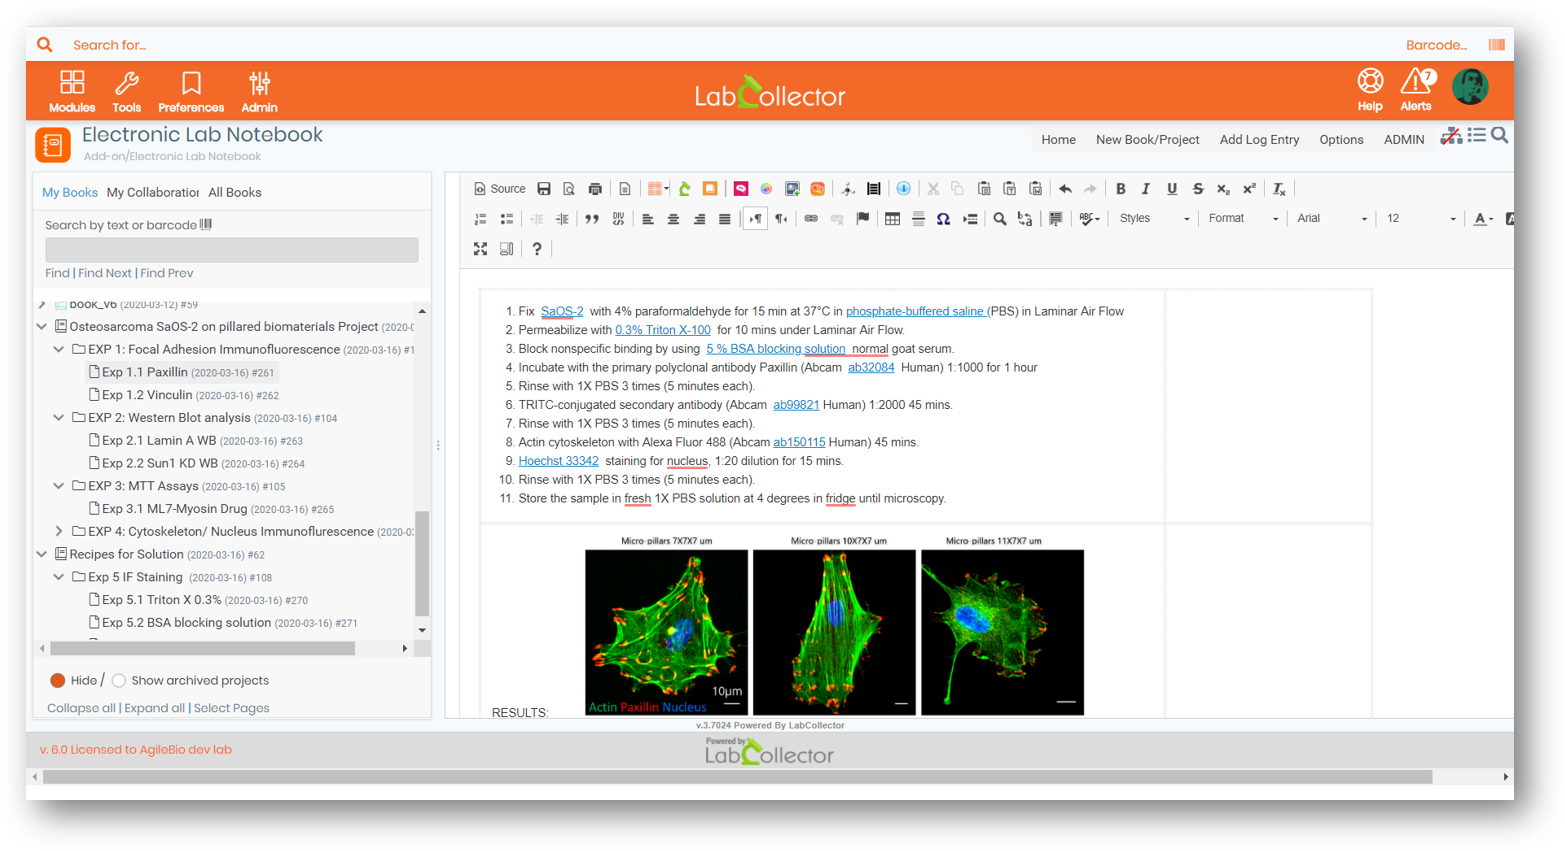Open Add Log Entry menu
The height and width of the screenshot is (851, 1565).
coord(1259,140)
